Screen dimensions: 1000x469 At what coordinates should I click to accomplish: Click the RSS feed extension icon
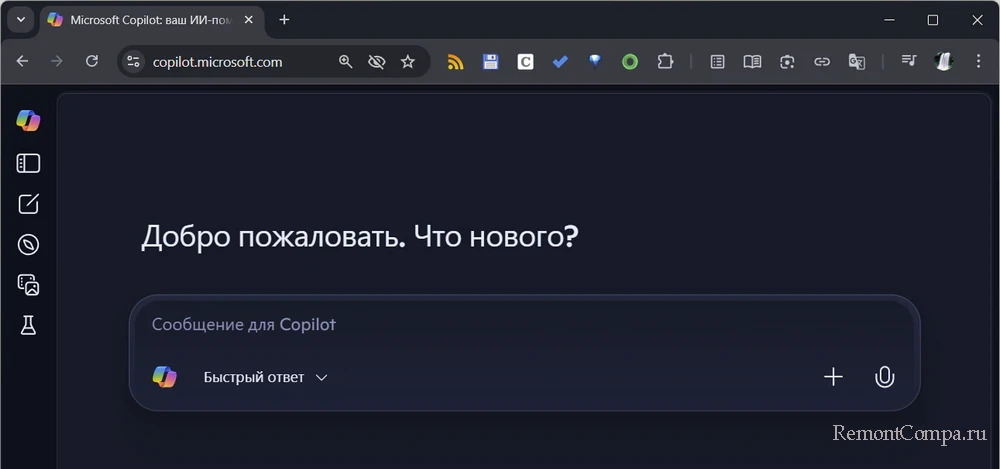point(455,62)
